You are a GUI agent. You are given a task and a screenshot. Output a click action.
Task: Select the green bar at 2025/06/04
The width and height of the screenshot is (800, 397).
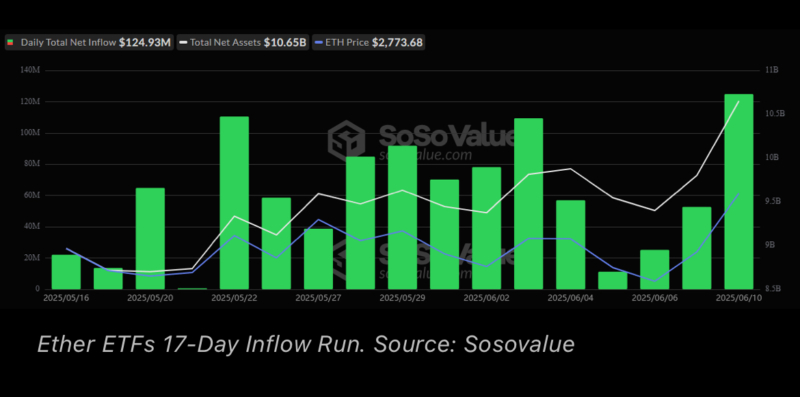[570, 245]
